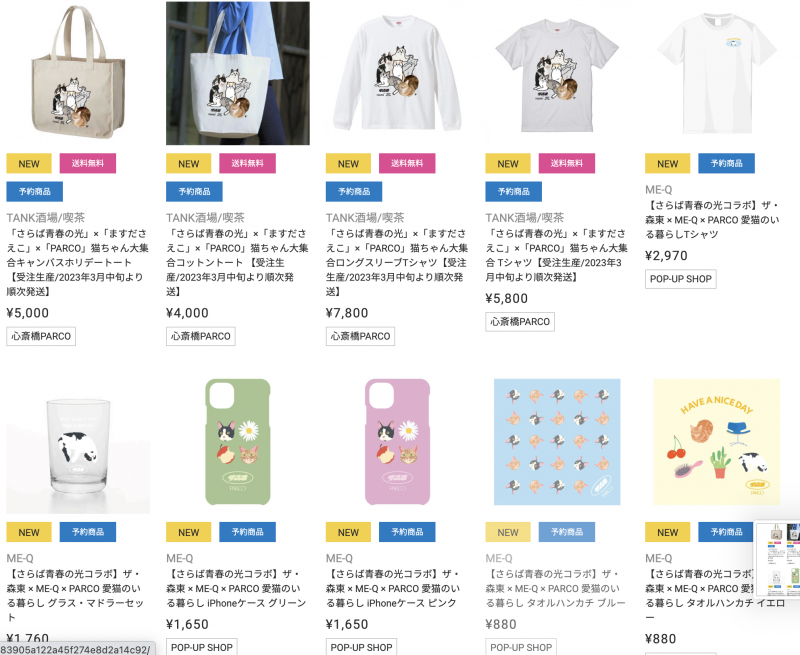
Task: Open the yellow Have A Nice Day handkerchief
Action: pos(717,442)
